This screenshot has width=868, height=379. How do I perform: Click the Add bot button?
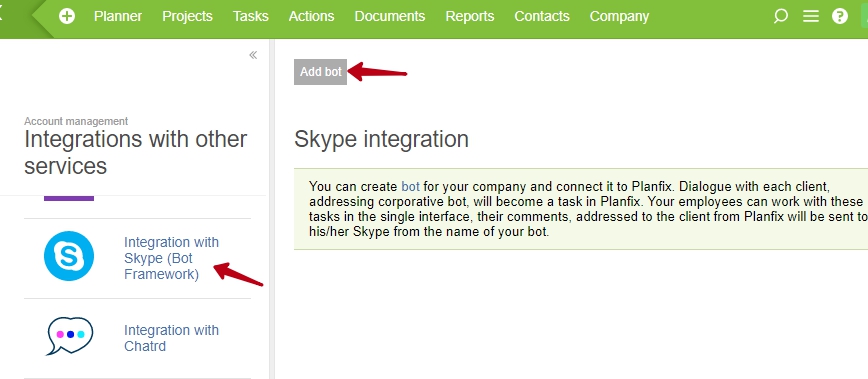(321, 72)
